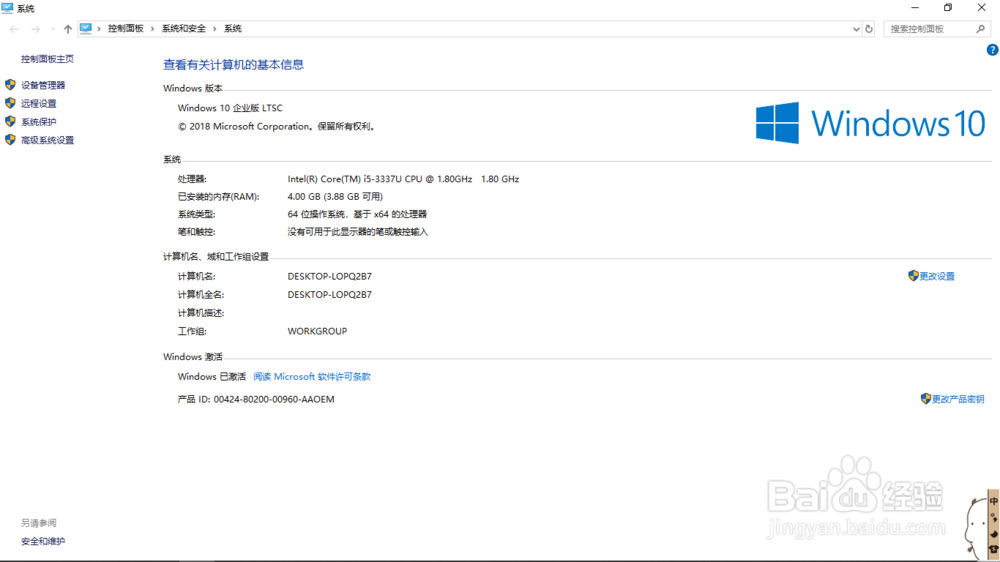
Task: Select 系统和安全 breadcrumb in address bar
Action: pyautogui.click(x=184, y=29)
